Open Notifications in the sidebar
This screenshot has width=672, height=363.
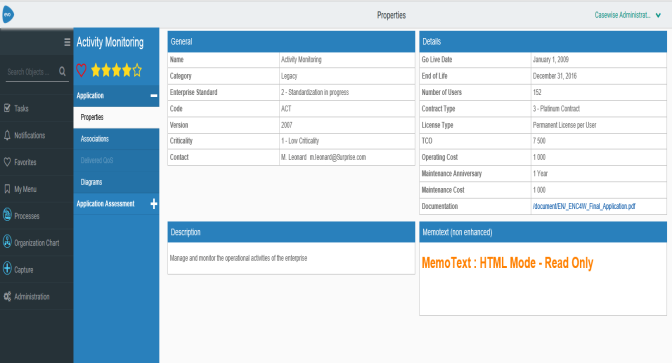click(x=36, y=135)
